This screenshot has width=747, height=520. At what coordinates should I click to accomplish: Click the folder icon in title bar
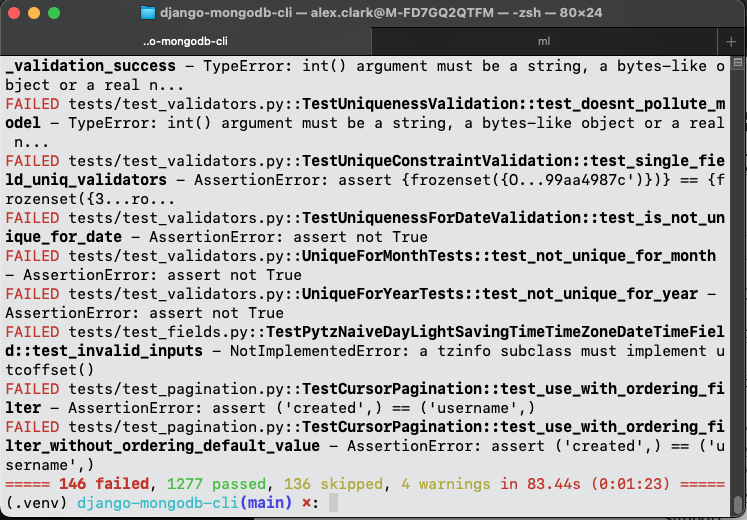pos(148,12)
